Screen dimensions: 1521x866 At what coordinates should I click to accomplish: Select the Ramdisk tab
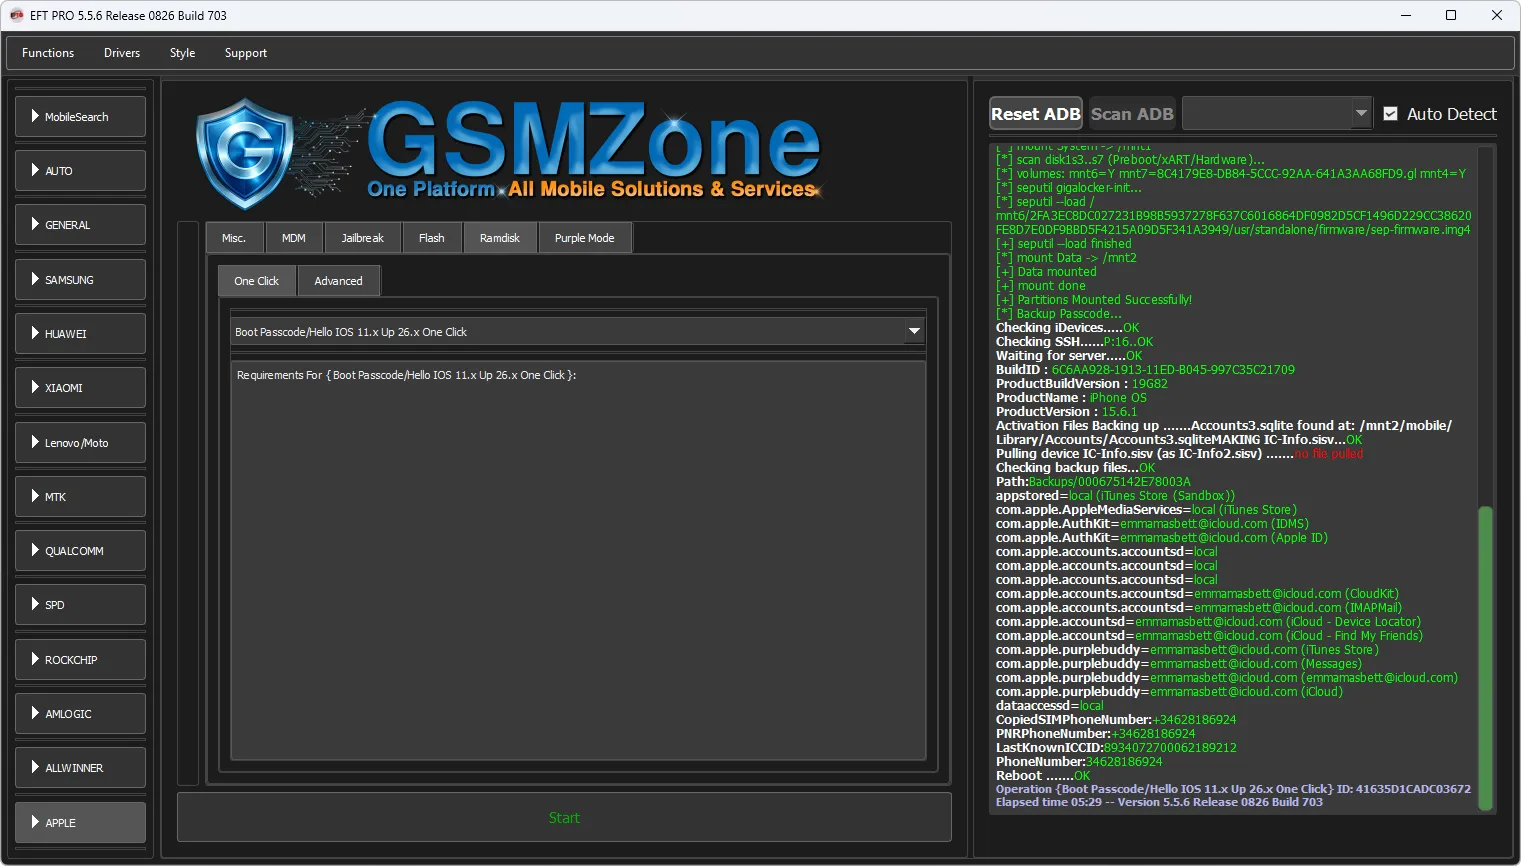point(500,238)
